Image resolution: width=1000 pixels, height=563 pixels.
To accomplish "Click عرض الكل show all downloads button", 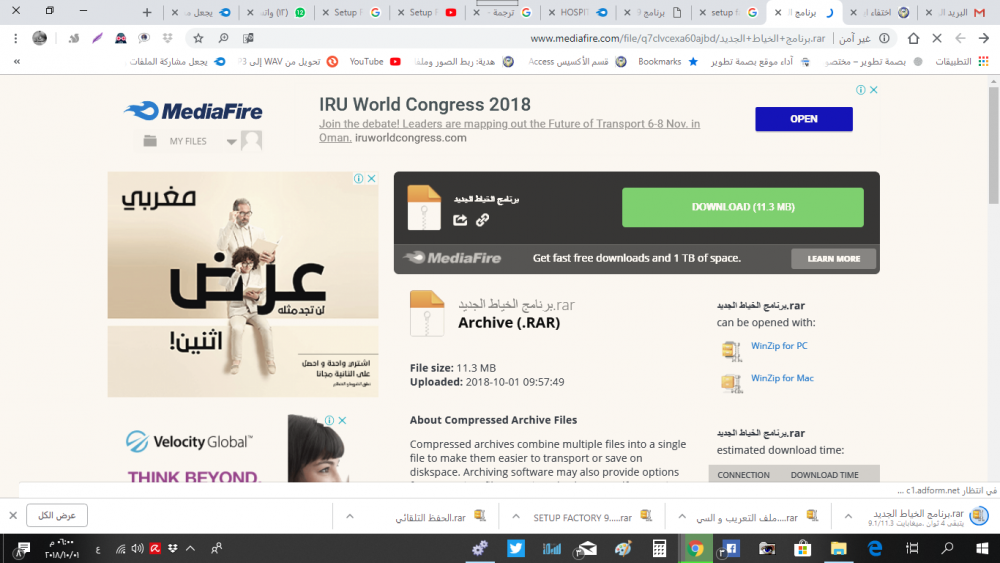I will [x=57, y=515].
